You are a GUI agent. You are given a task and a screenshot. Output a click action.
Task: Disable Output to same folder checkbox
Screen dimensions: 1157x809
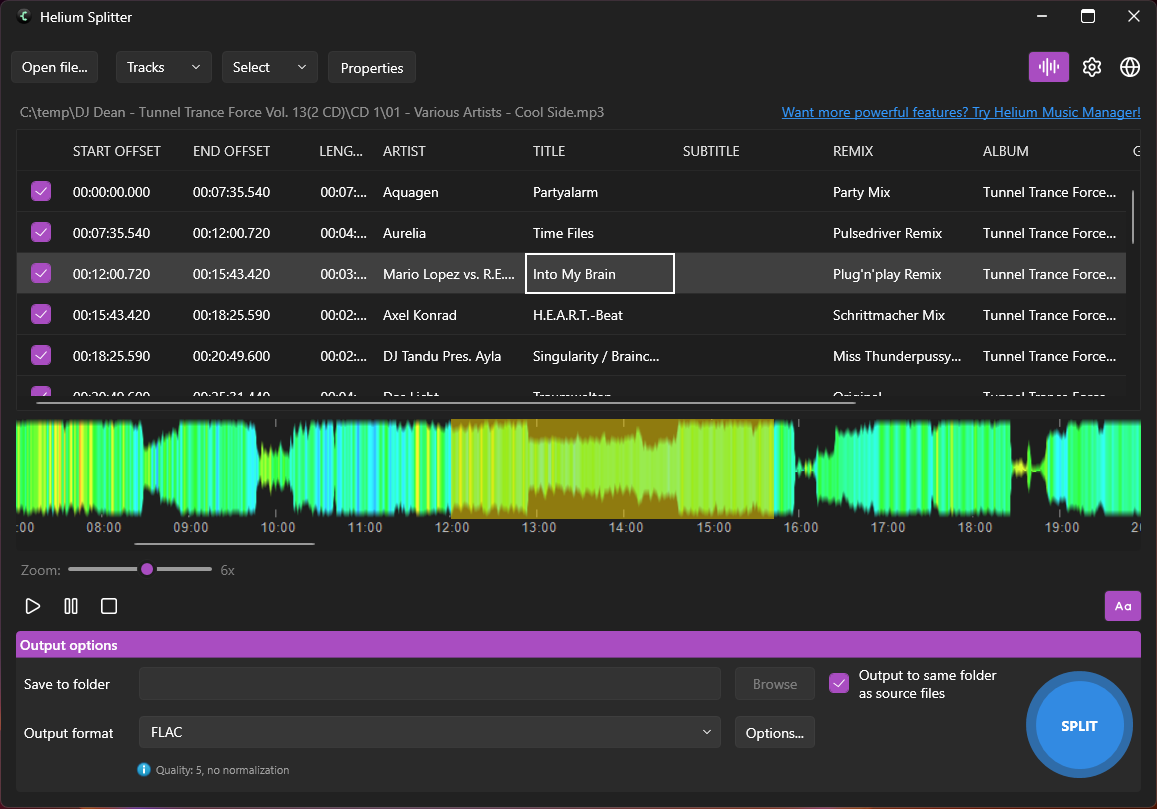[839, 684]
